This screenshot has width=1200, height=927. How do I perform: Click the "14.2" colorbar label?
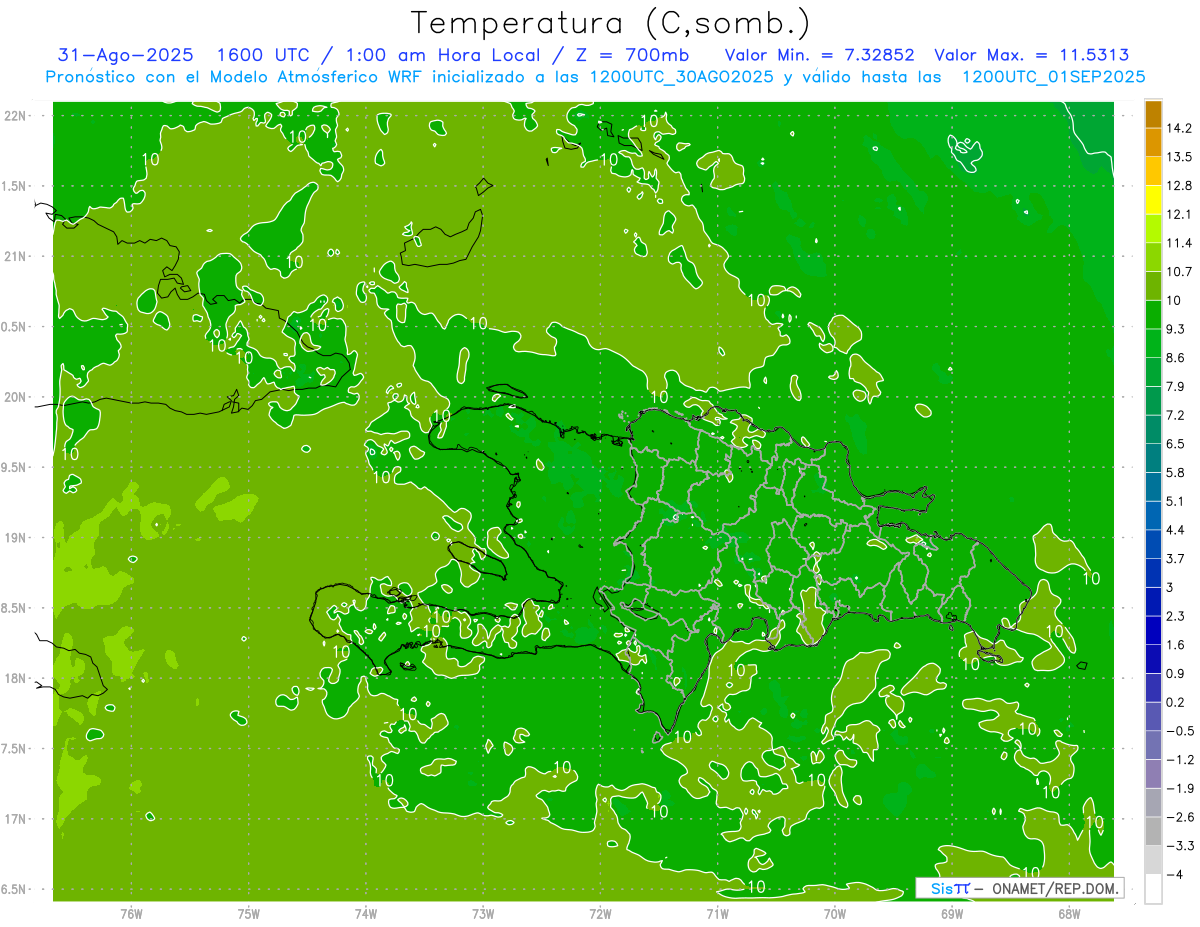click(x=1179, y=128)
